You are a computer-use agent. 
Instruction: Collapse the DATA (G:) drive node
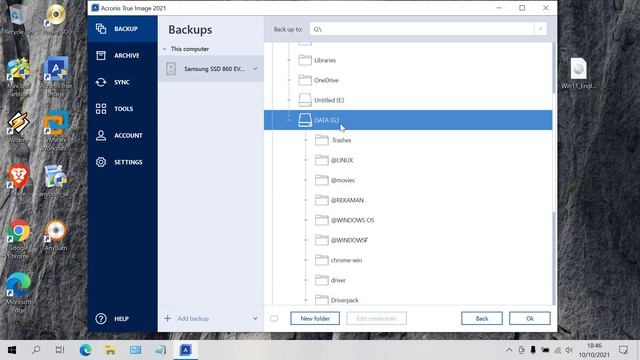[289, 120]
